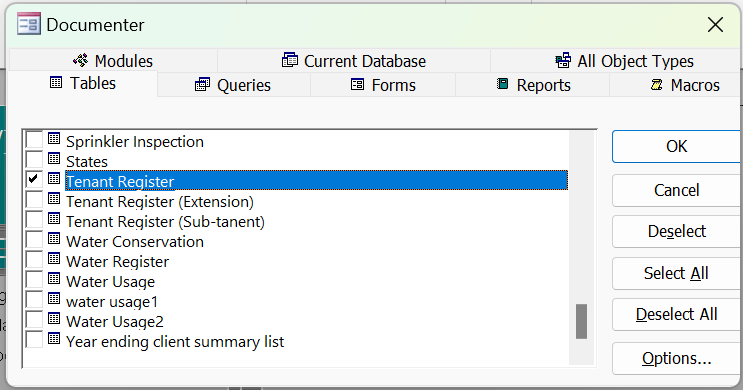Screen dimensions: 743x390
Task: Switch to the Current Database tab
Action: pos(353,61)
